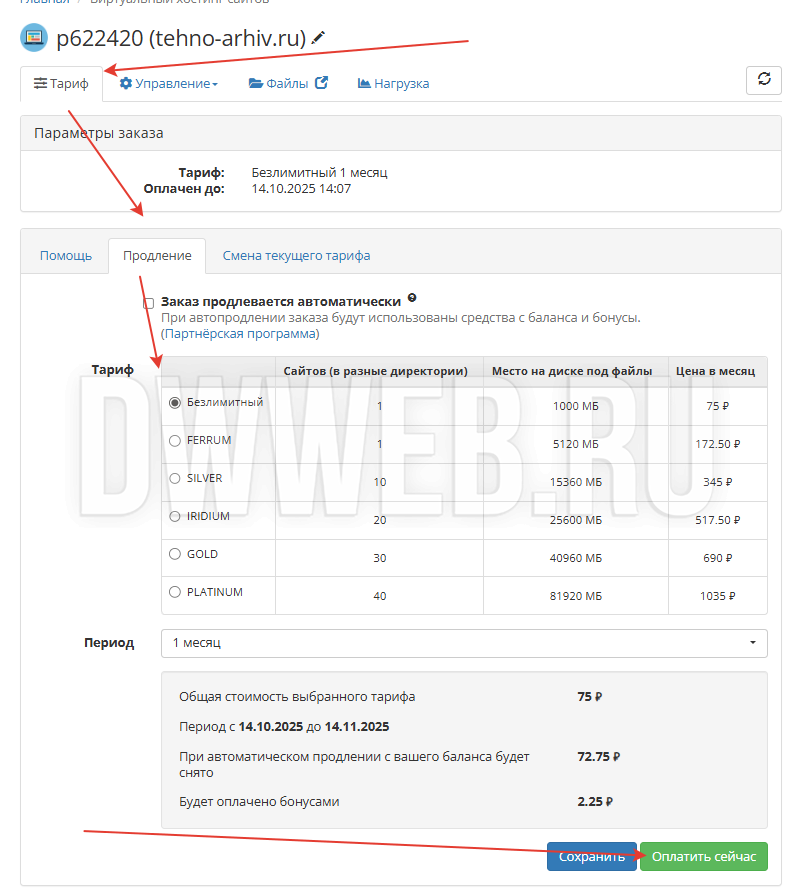Image resolution: width=795 pixels, height=891 pixels.
Task: Enable the automatic order renewal checkbox
Action: [x=149, y=302]
